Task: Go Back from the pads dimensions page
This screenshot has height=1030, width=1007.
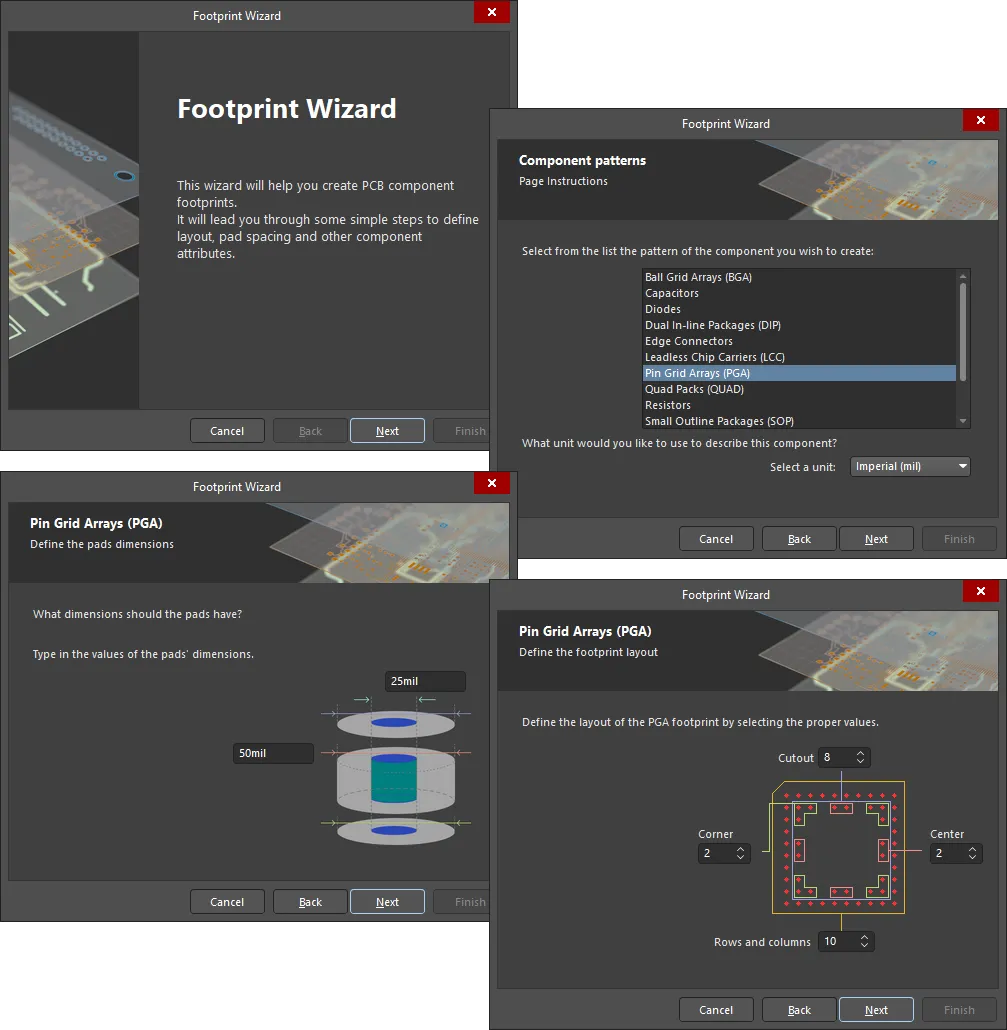Action: 310,902
